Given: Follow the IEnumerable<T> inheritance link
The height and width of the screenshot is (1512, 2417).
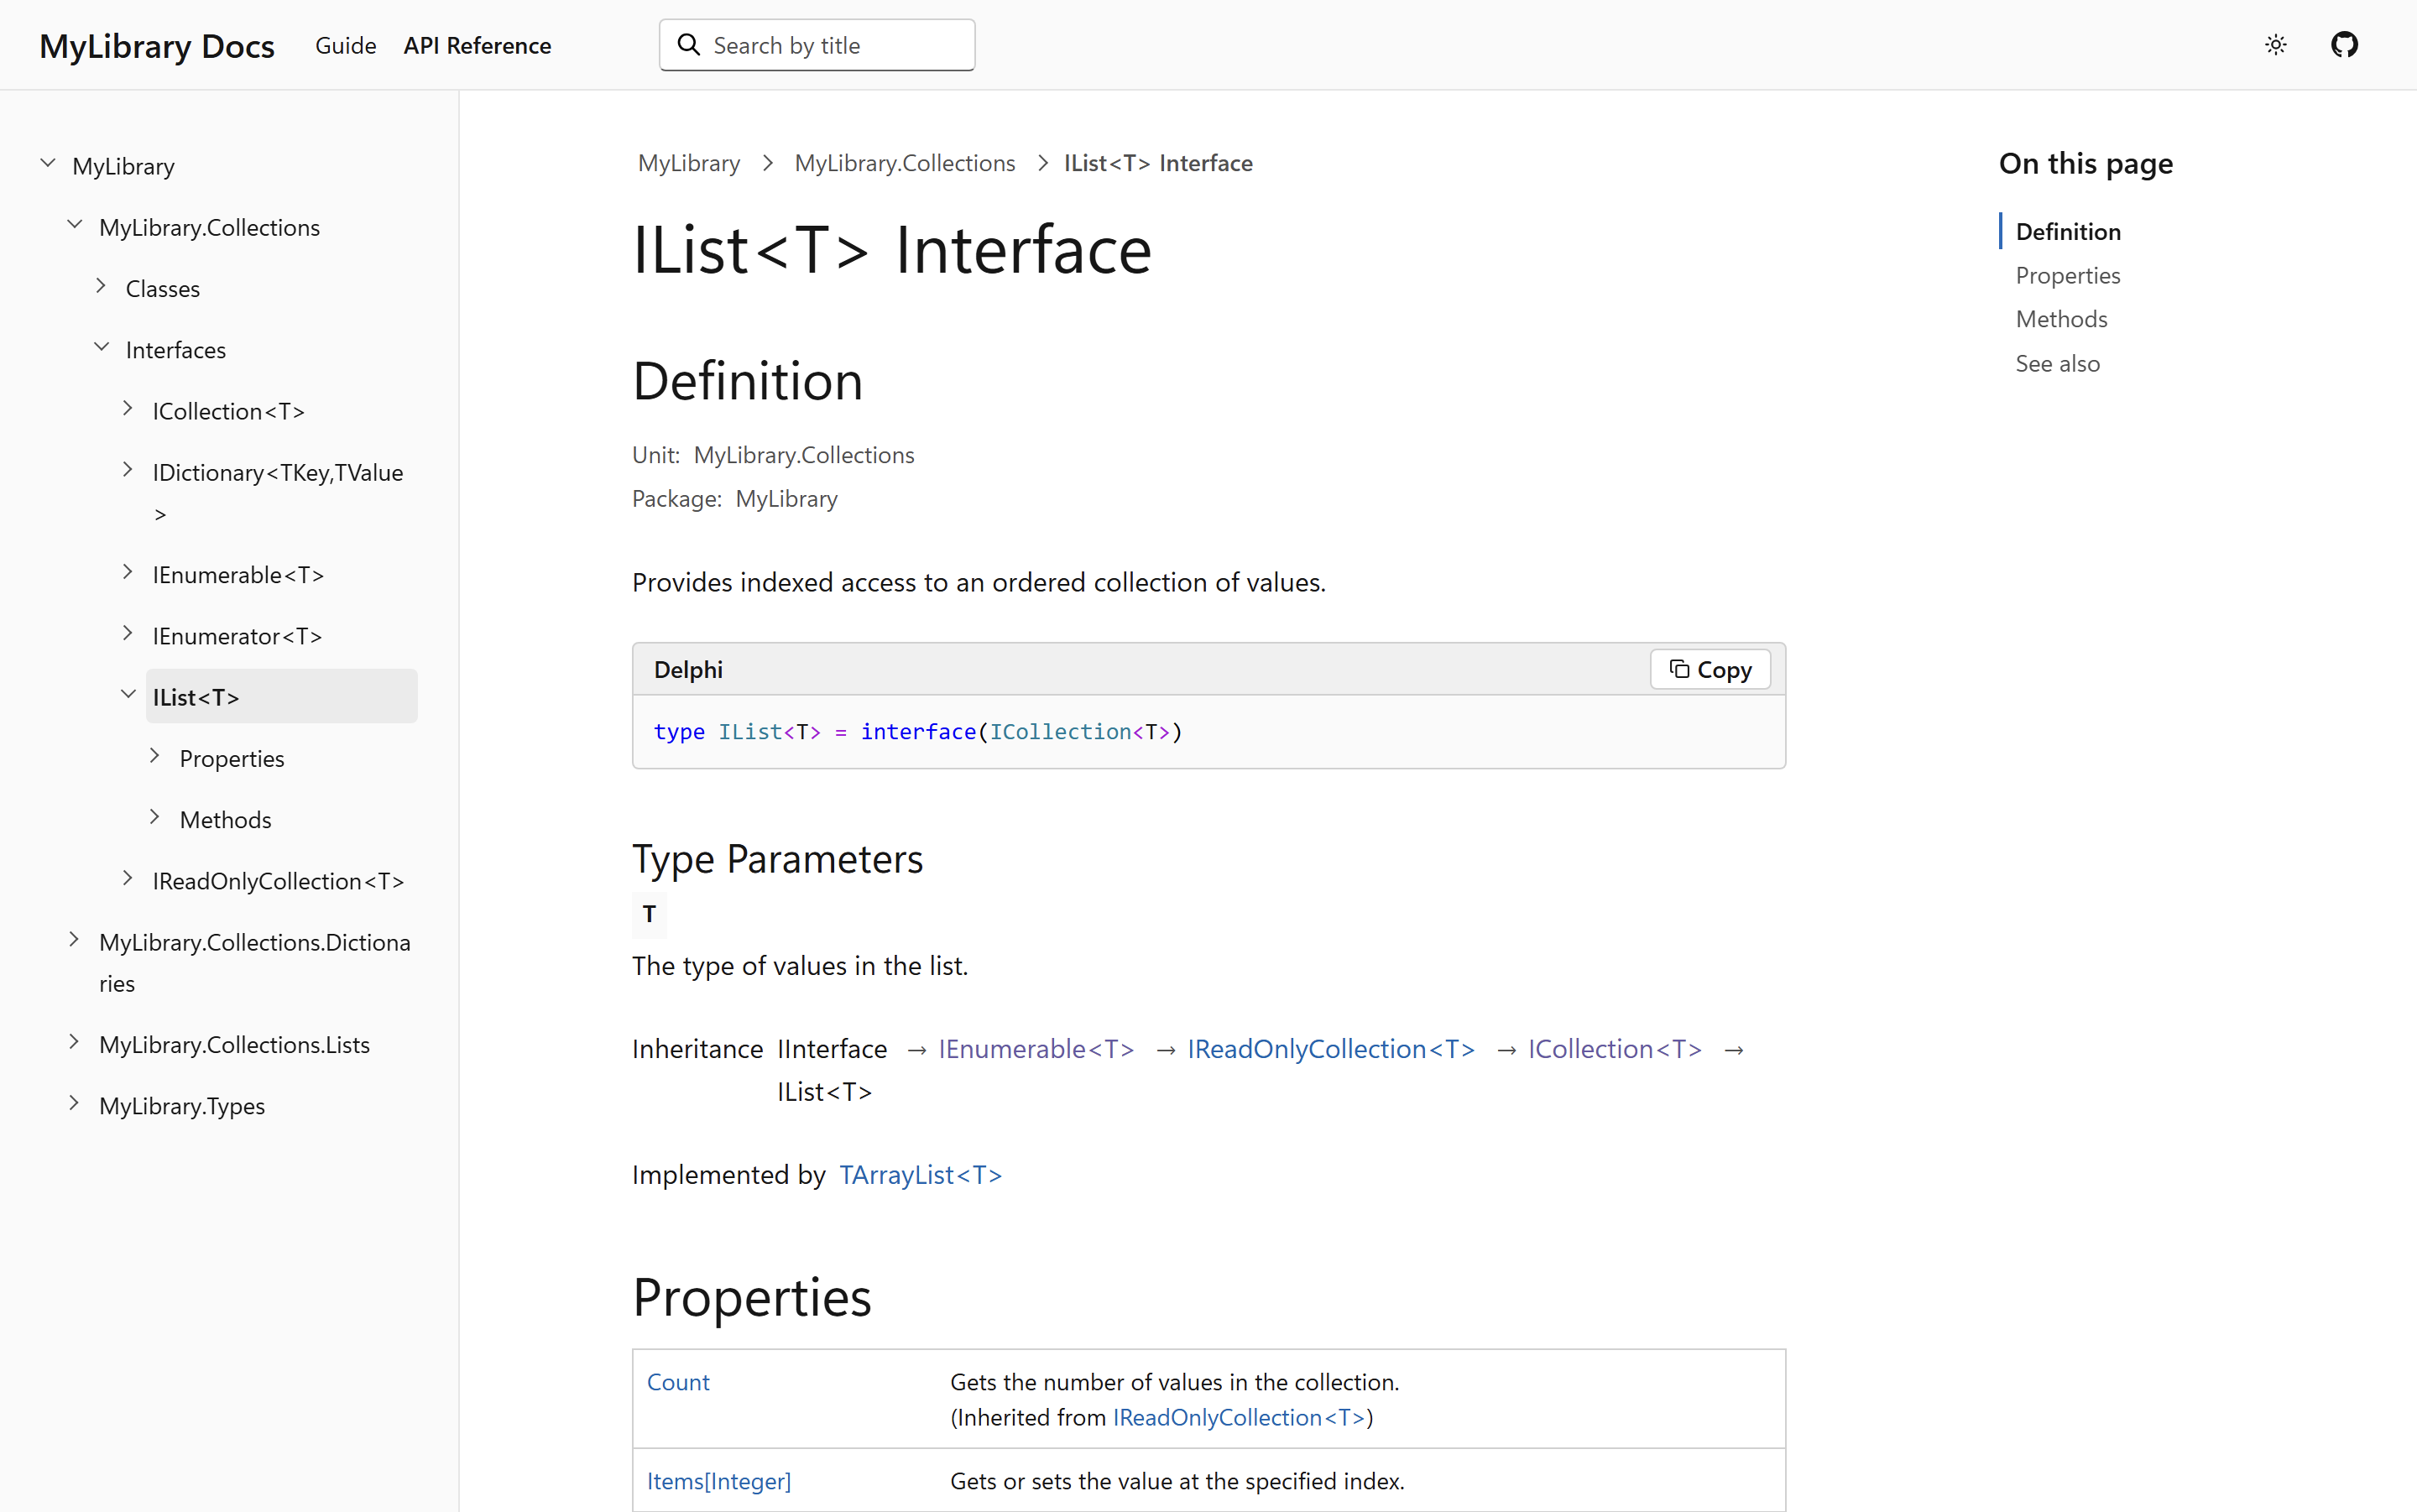Looking at the screenshot, I should point(1036,1049).
